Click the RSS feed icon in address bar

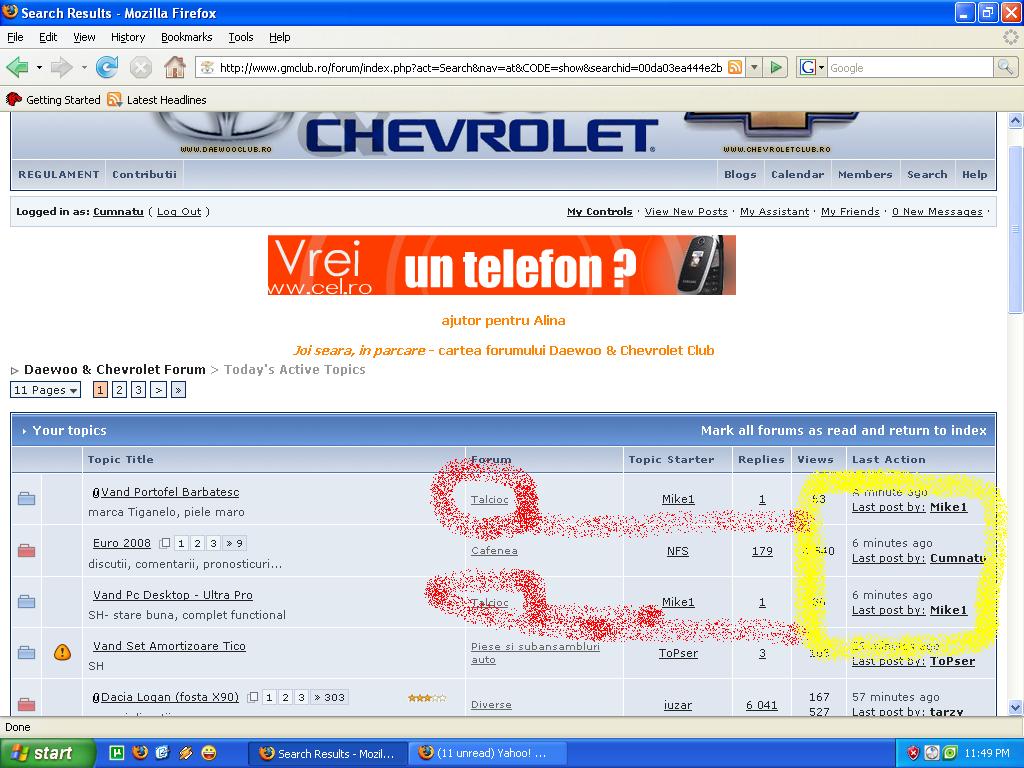coord(735,68)
